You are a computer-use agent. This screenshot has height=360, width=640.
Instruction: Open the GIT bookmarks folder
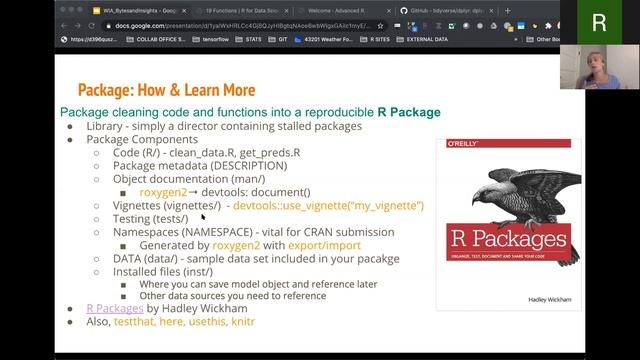tap(278, 40)
